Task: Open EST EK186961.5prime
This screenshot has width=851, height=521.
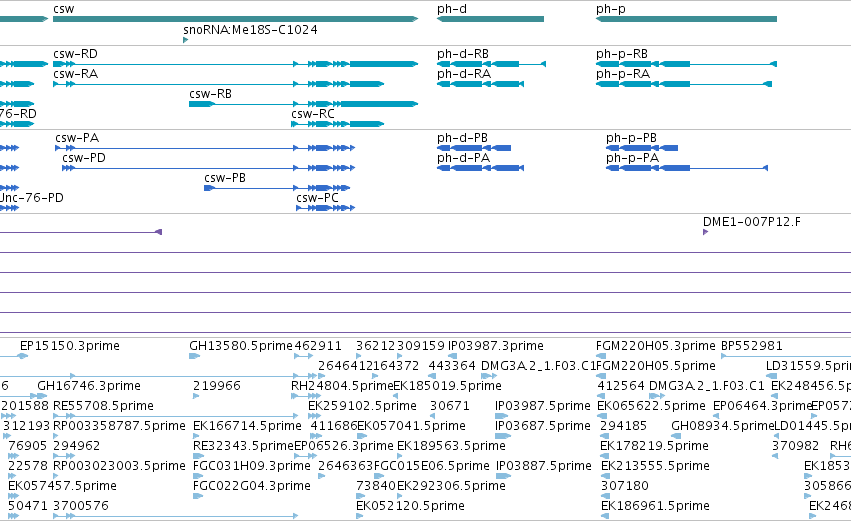Action: pyautogui.click(x=656, y=506)
